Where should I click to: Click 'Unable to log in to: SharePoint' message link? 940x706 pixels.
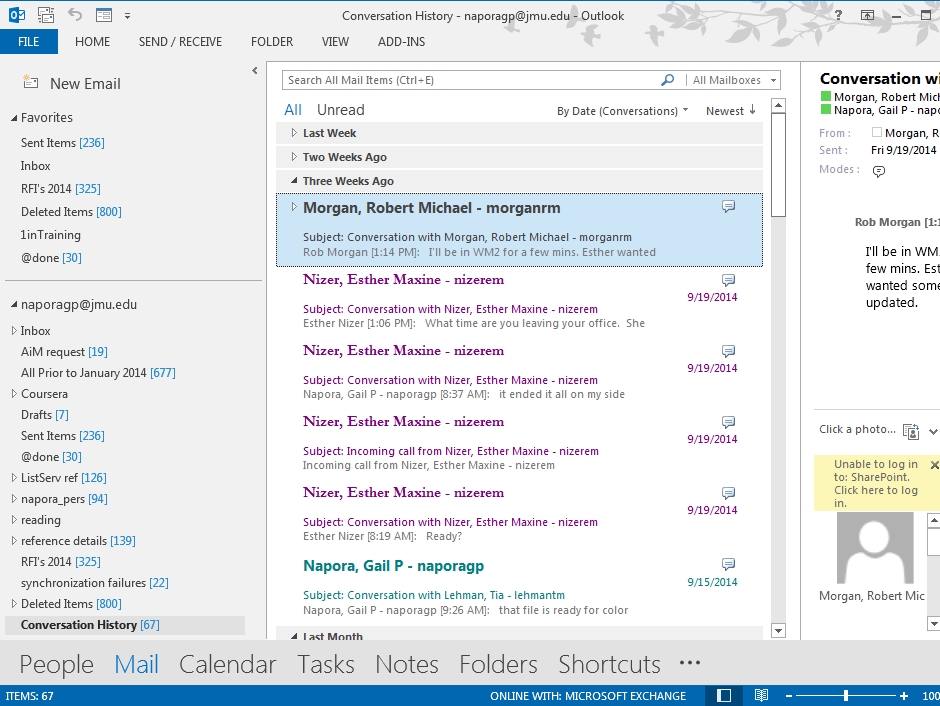point(875,484)
